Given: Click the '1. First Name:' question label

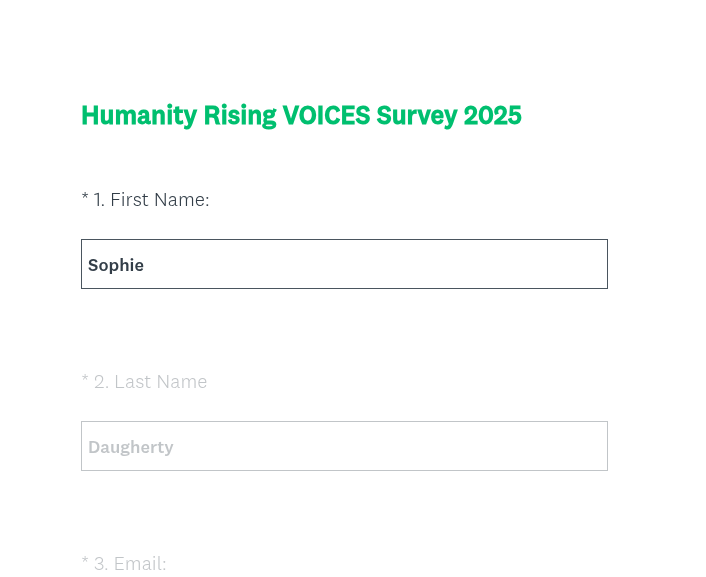Looking at the screenshot, I should pos(151,200).
